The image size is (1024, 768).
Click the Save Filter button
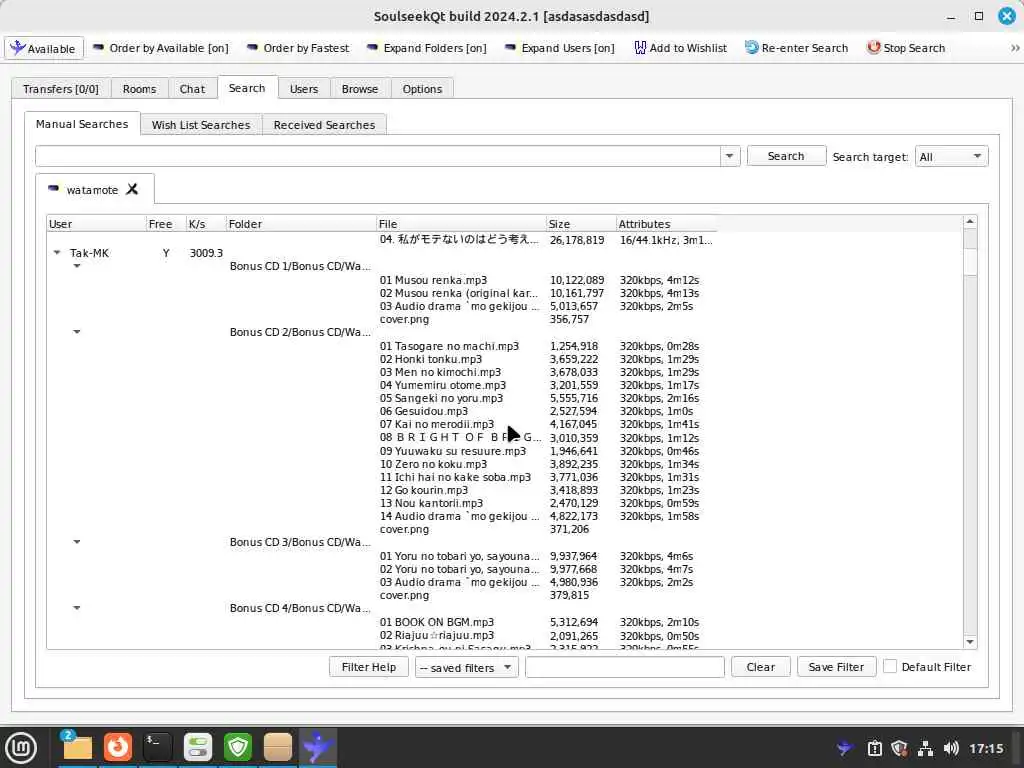836,667
